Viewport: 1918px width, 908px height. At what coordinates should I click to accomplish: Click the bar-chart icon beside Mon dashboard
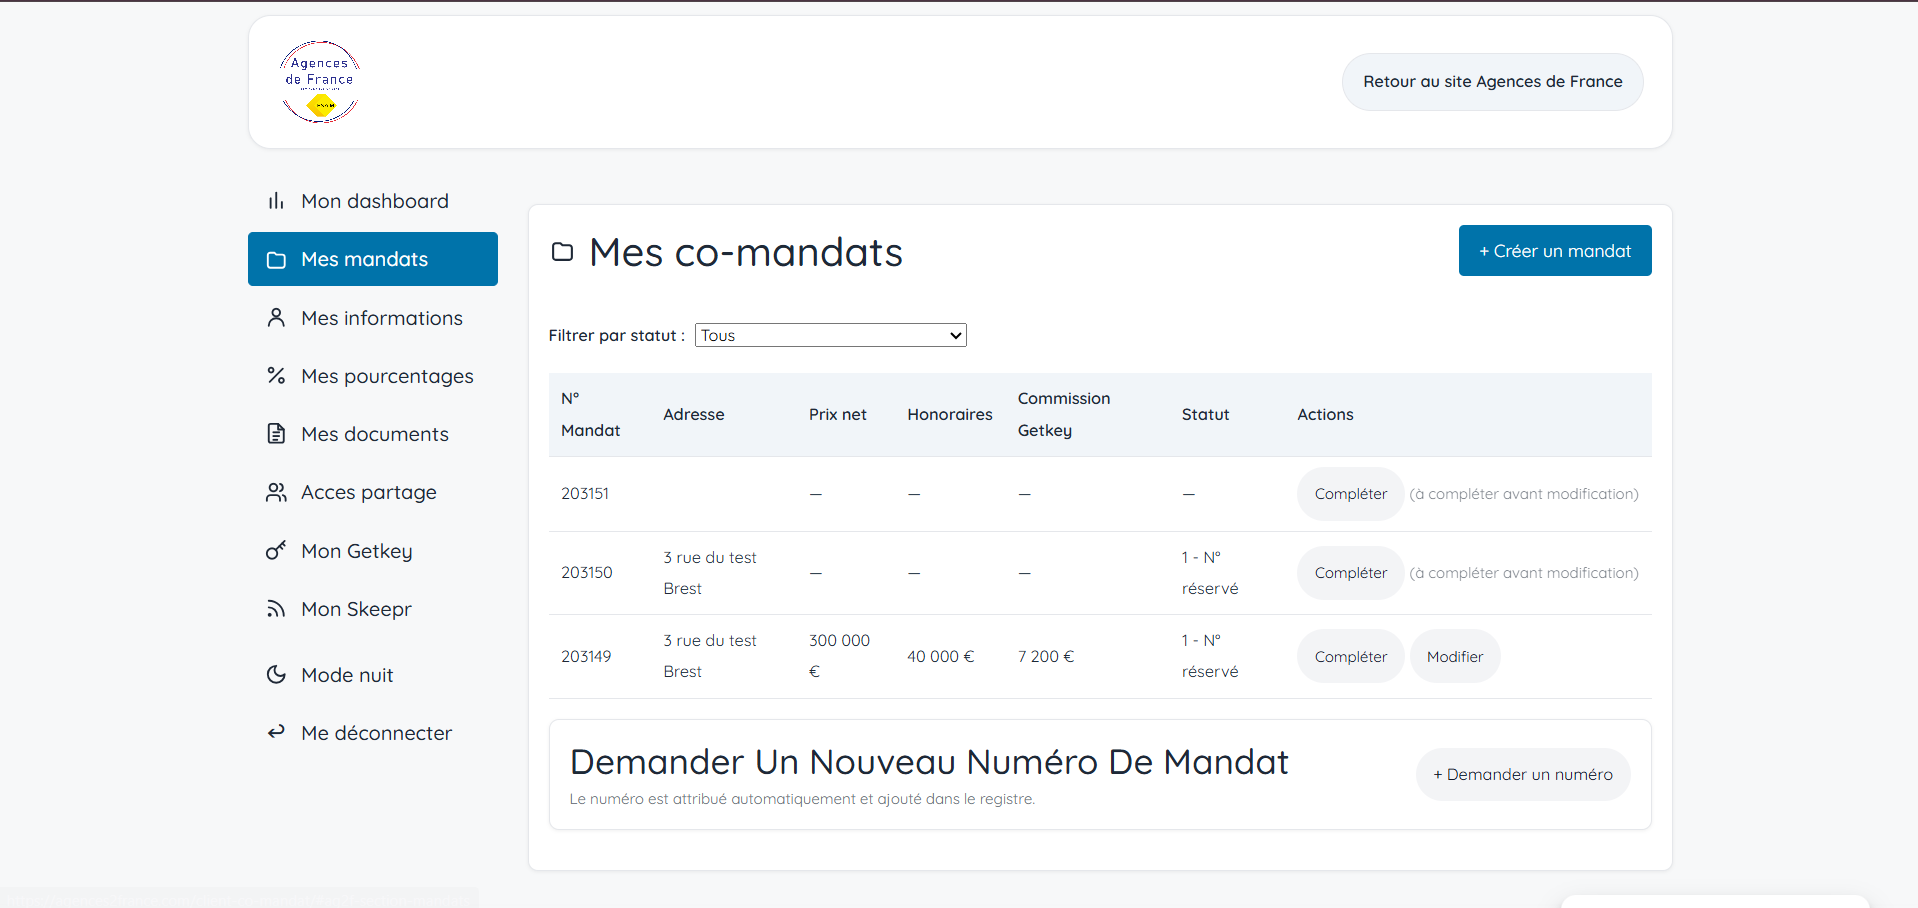pos(276,201)
